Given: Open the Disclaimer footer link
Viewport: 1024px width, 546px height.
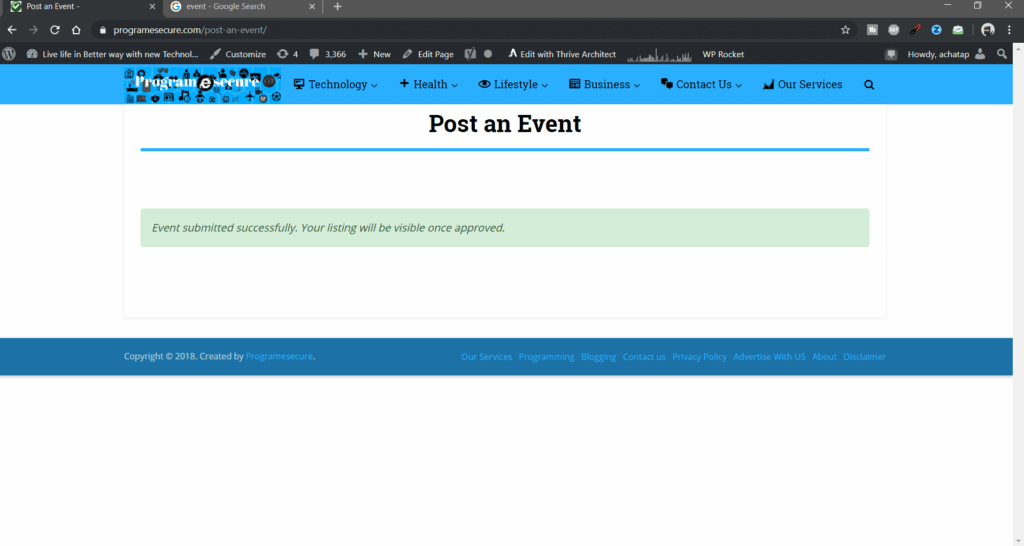Looking at the screenshot, I should pyautogui.click(x=865, y=357).
